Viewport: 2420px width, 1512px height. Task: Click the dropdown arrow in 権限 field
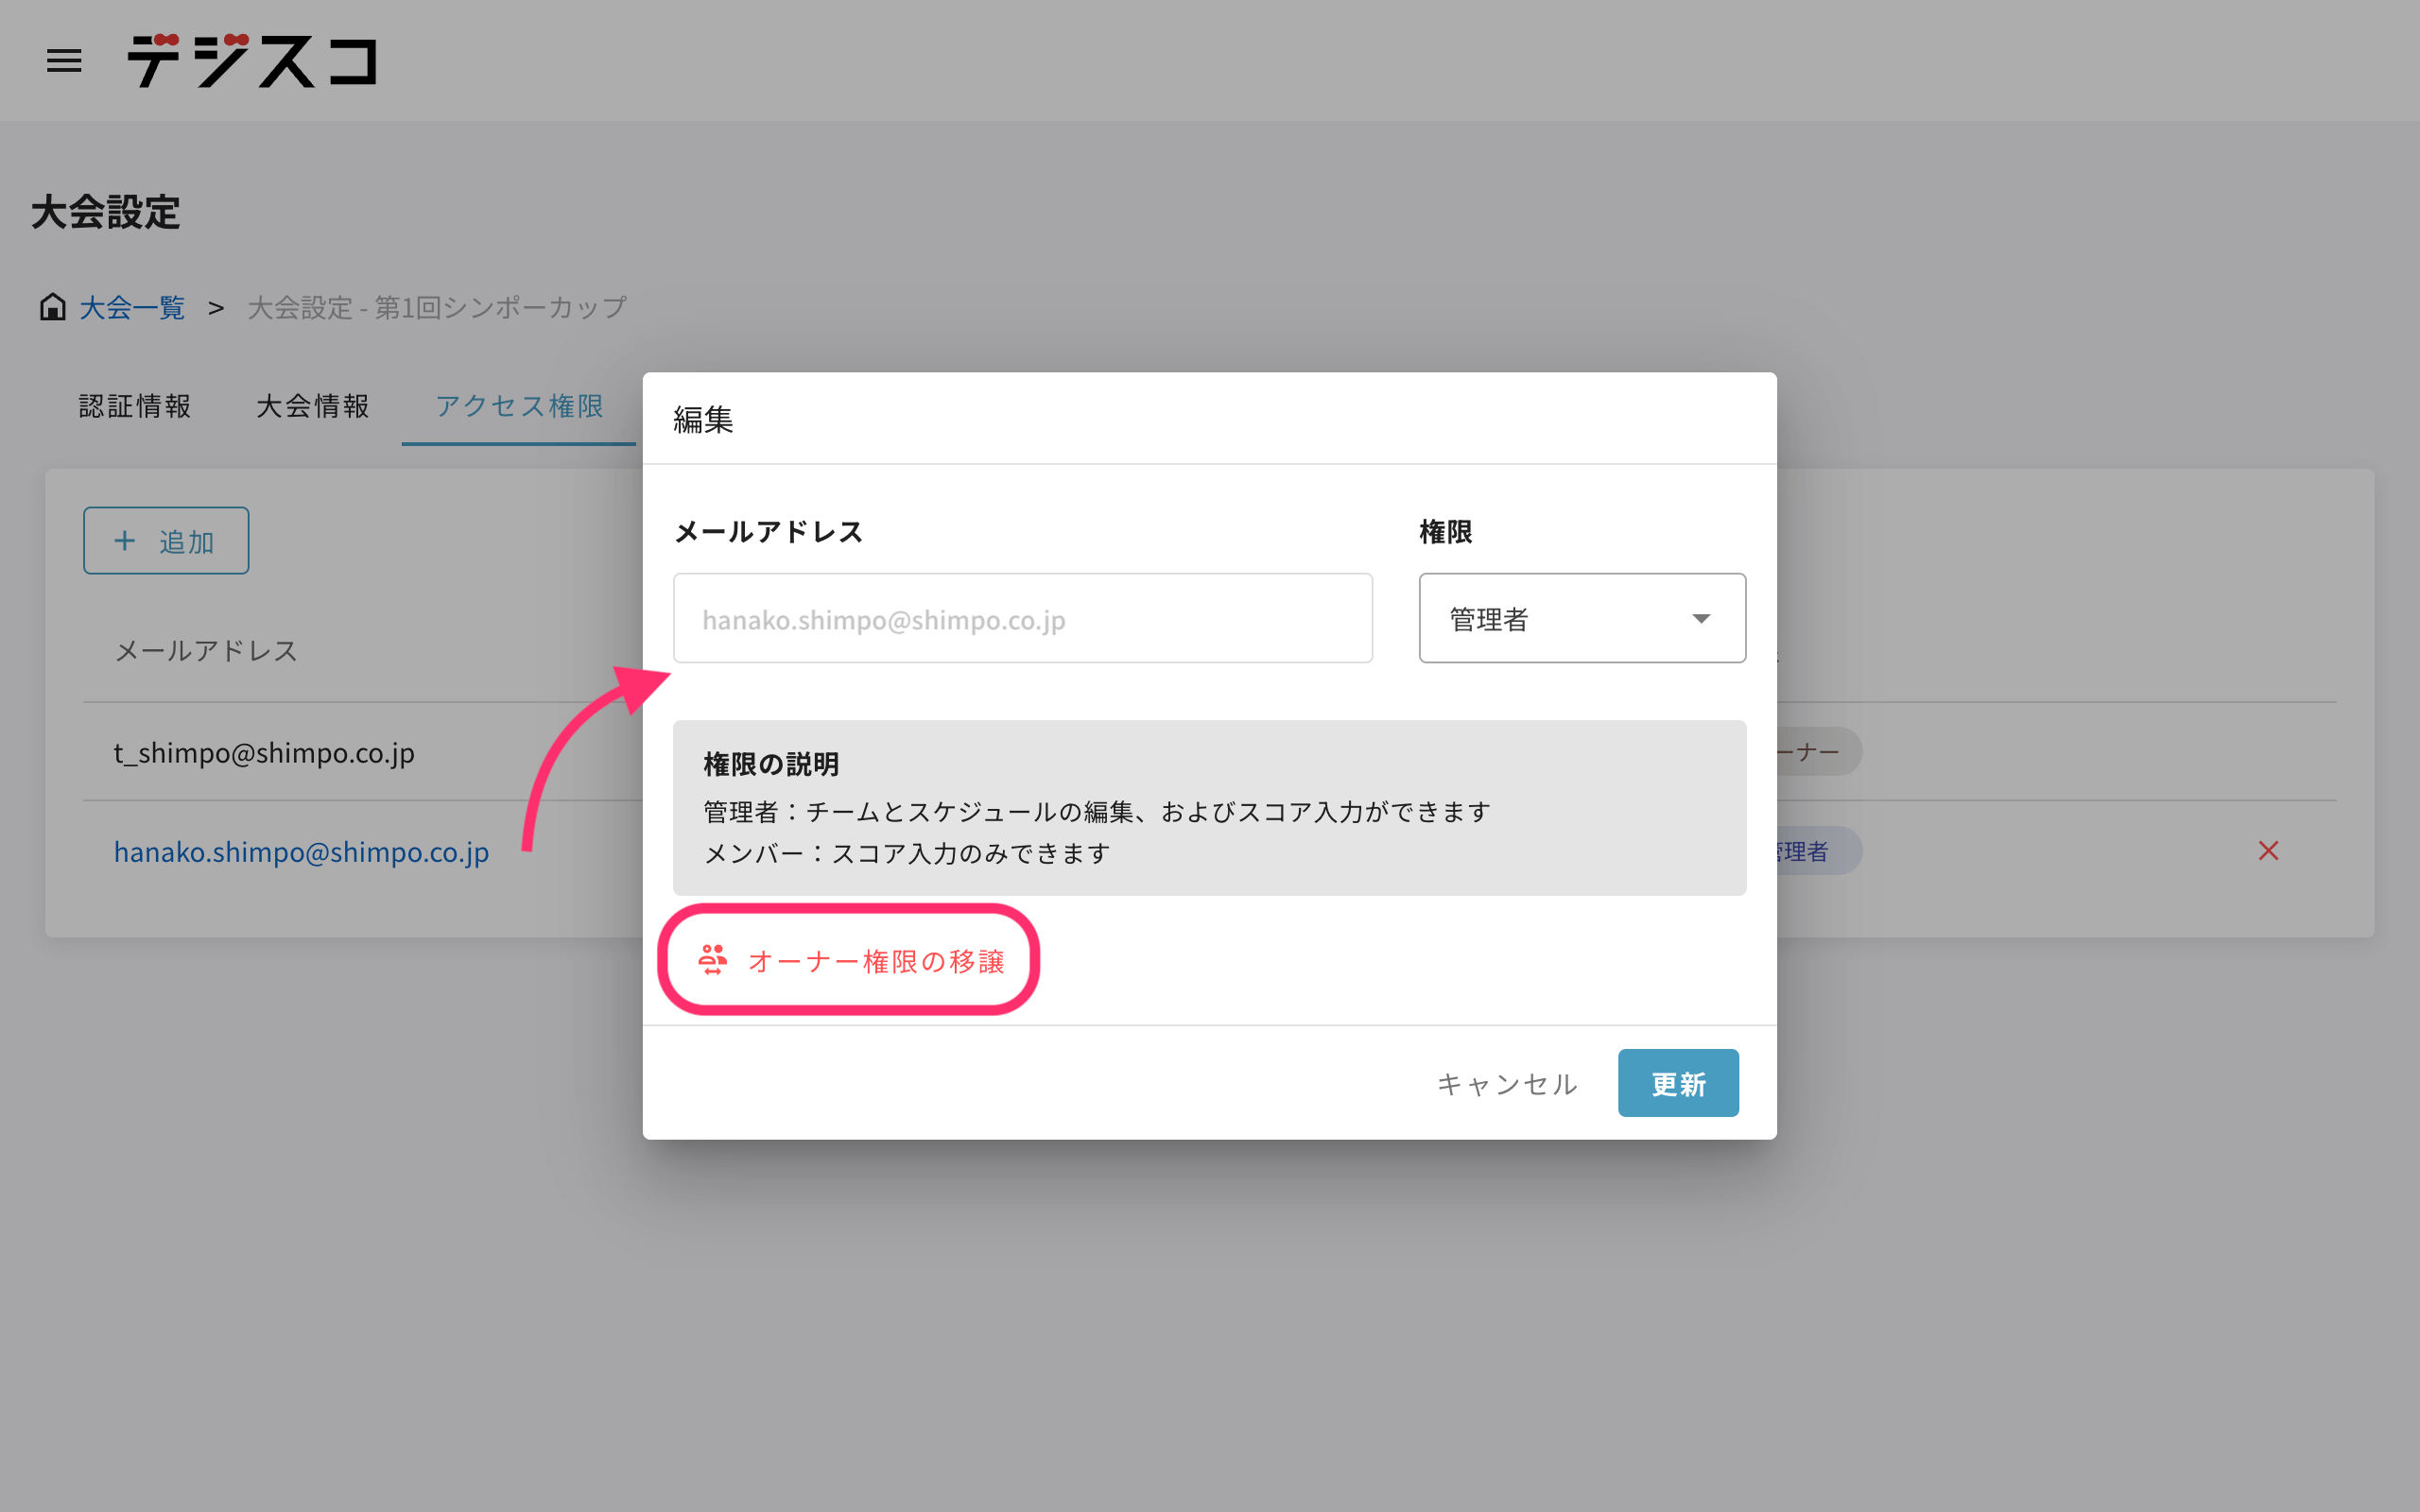coord(1701,619)
